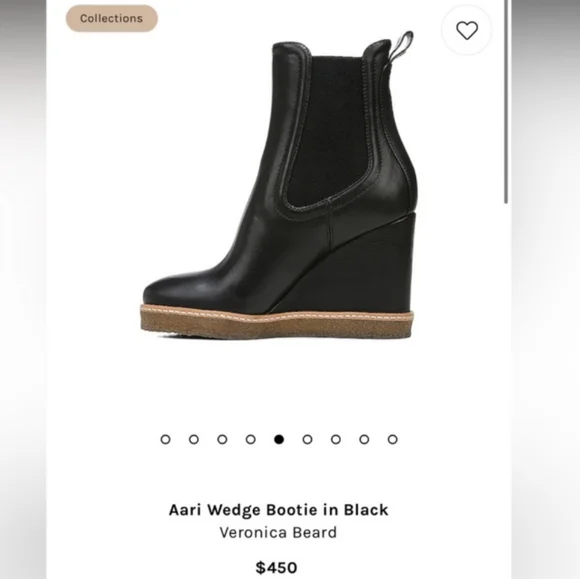
Task: Select the second carousel dot
Action: tap(194, 439)
